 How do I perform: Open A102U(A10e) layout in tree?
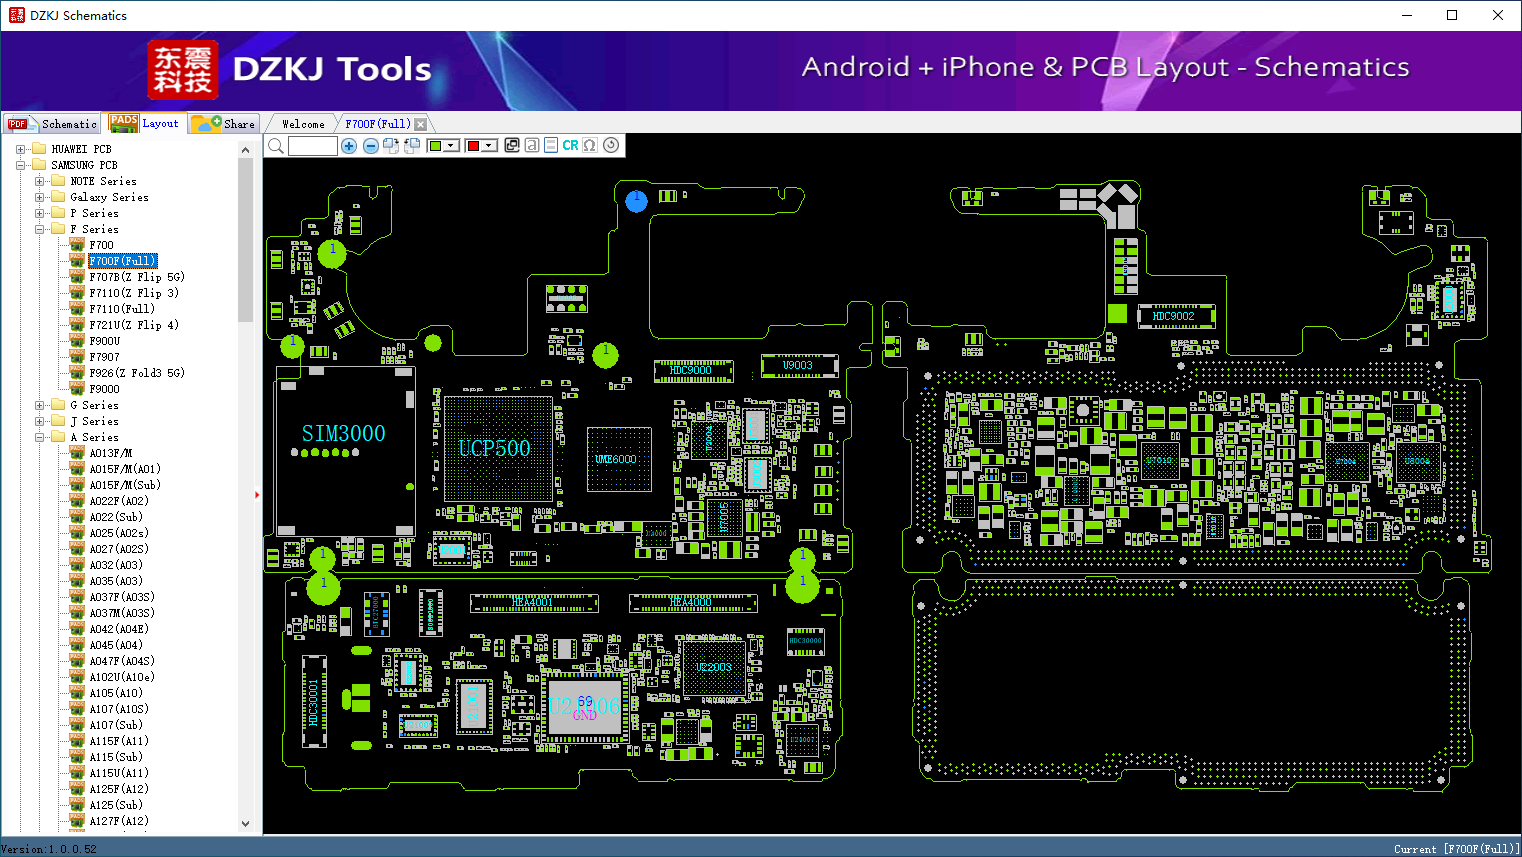[122, 677]
